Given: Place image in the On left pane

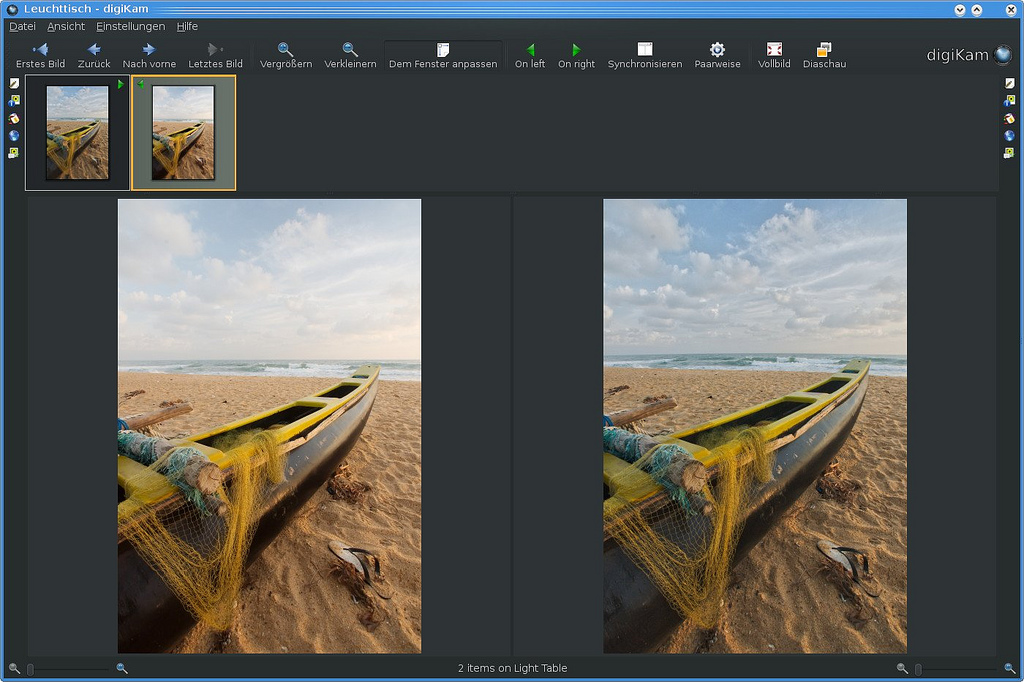Looking at the screenshot, I should pyautogui.click(x=530, y=55).
